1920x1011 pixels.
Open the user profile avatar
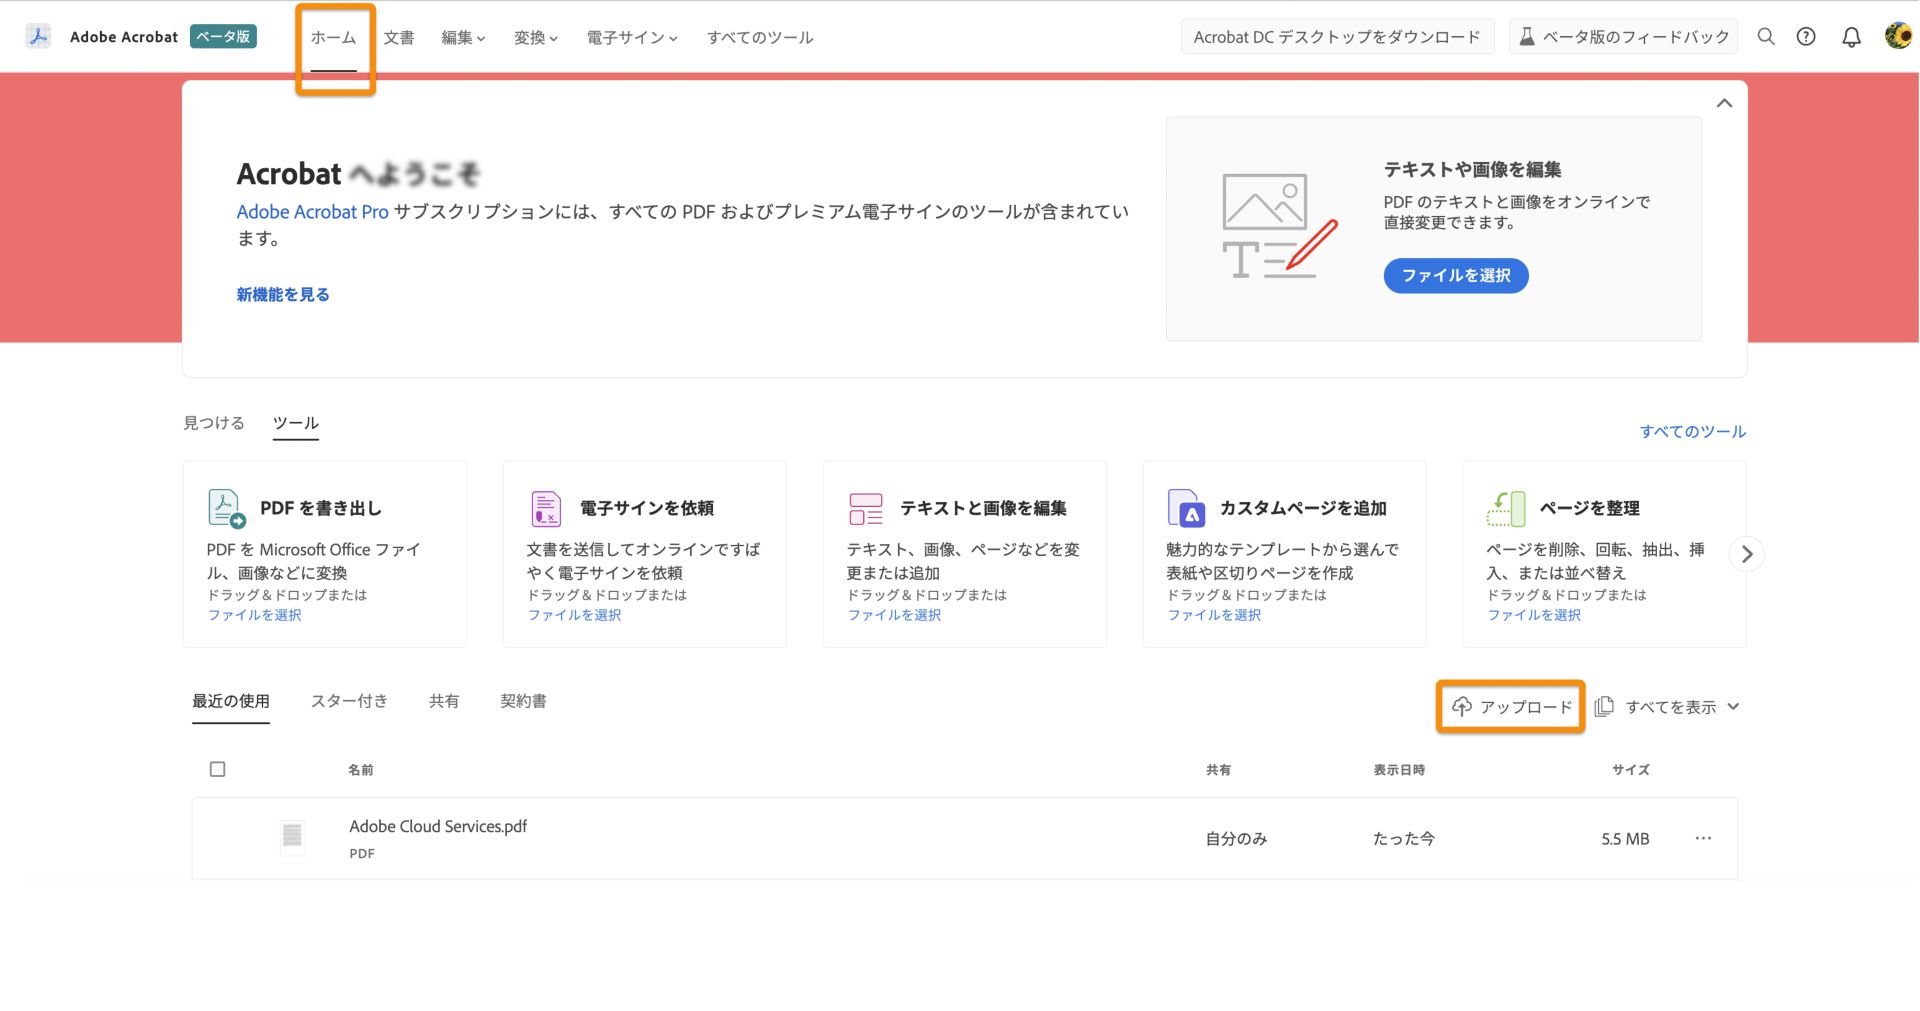(x=1898, y=36)
